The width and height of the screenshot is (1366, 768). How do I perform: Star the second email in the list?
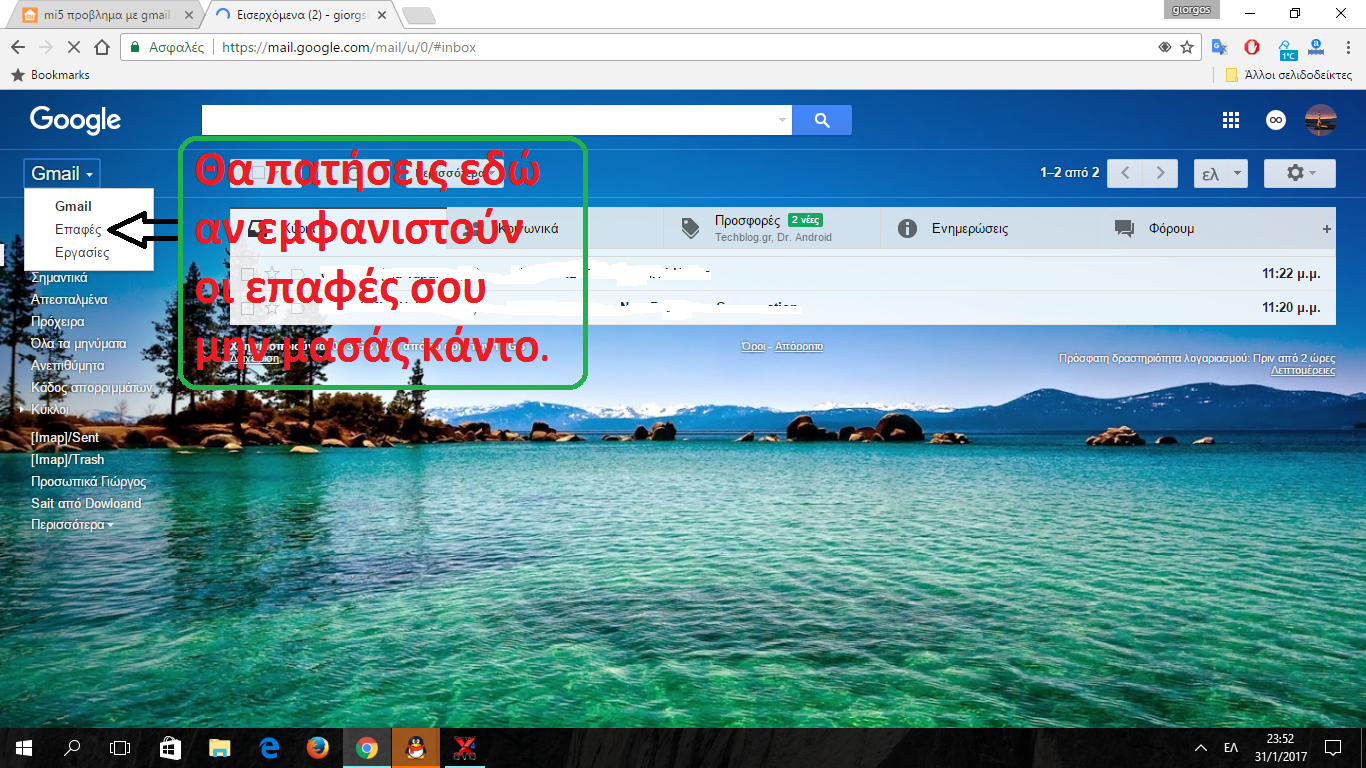coord(271,307)
